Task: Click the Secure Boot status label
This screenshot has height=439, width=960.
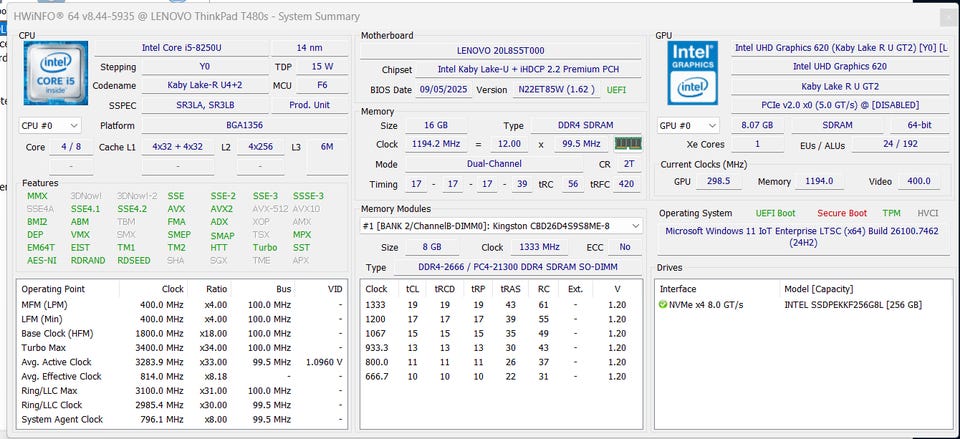Action: (840, 213)
